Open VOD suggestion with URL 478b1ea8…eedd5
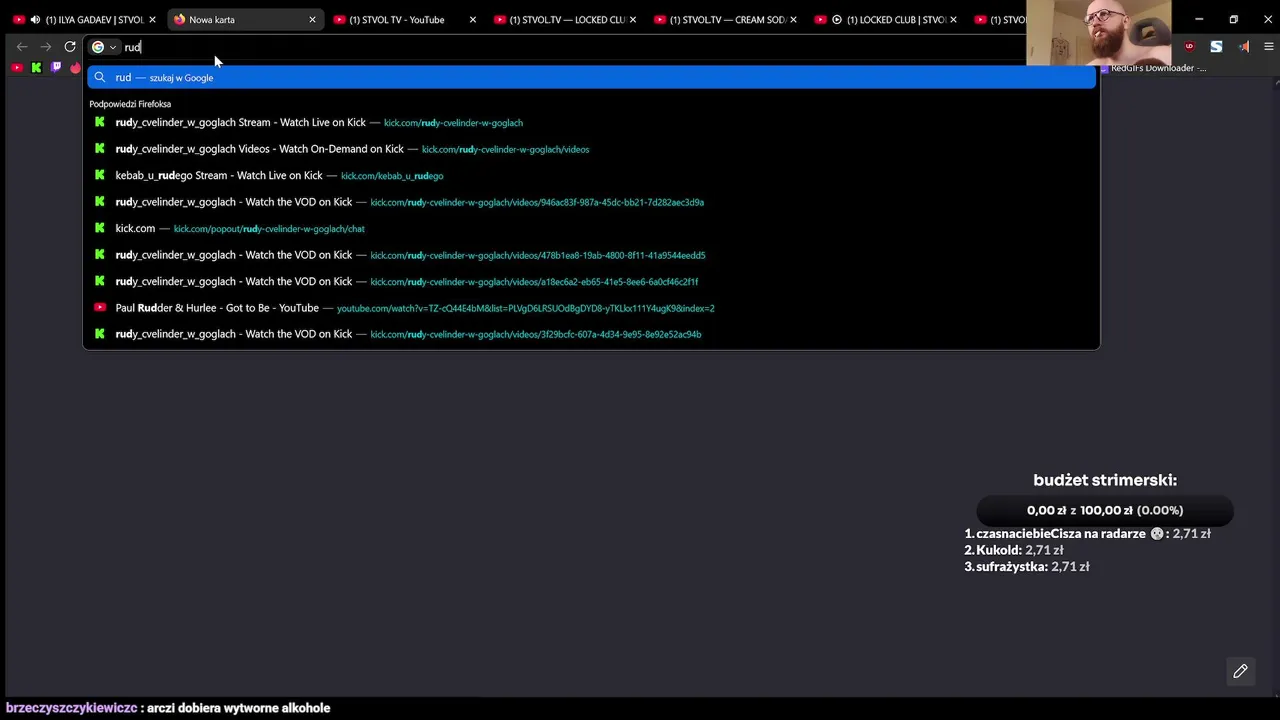1280x720 pixels. [591, 255]
